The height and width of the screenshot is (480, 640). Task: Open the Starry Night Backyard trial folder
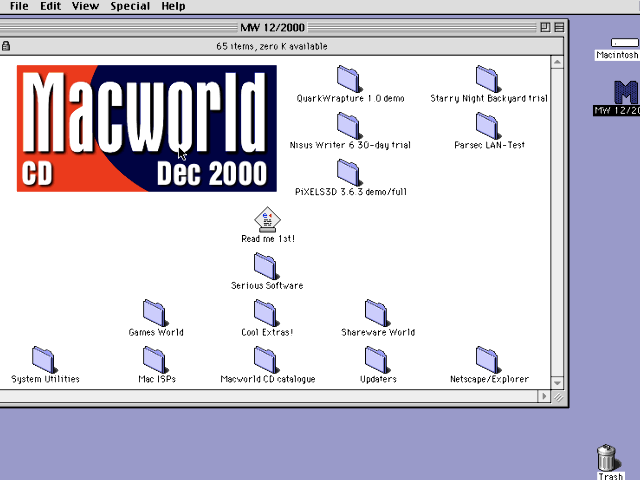[x=487, y=79]
